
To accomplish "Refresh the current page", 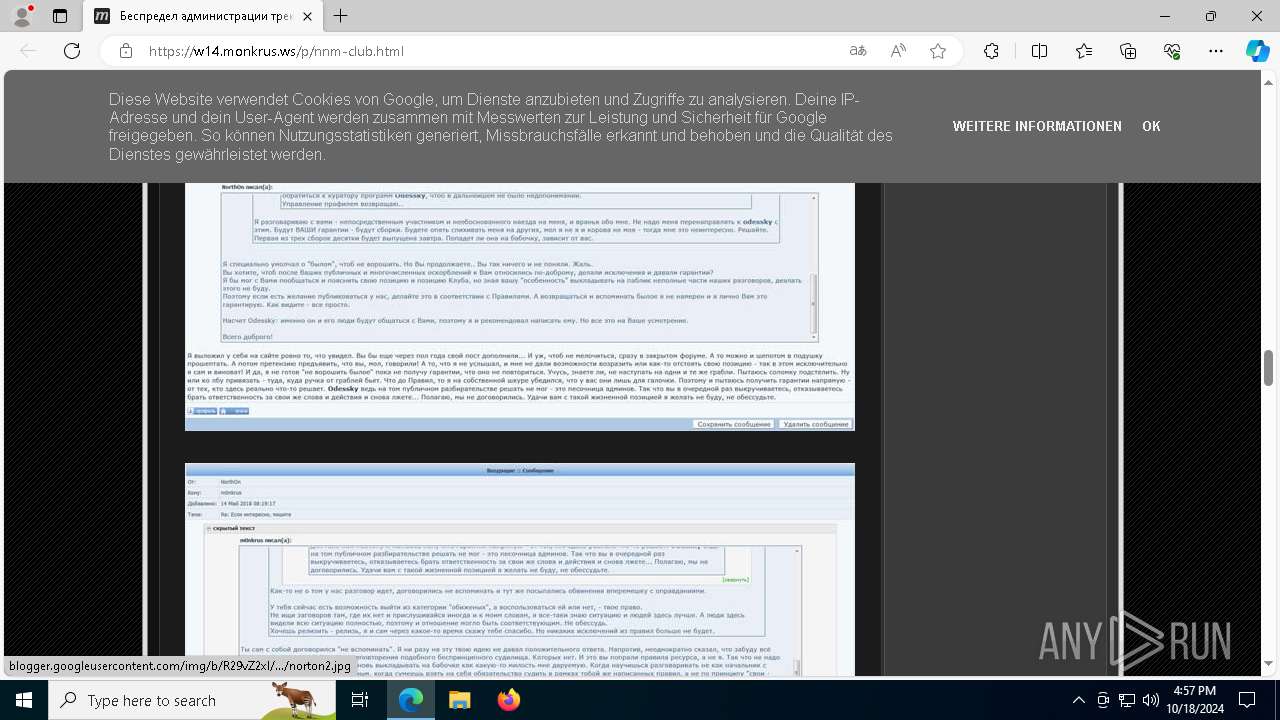I will (72, 51).
